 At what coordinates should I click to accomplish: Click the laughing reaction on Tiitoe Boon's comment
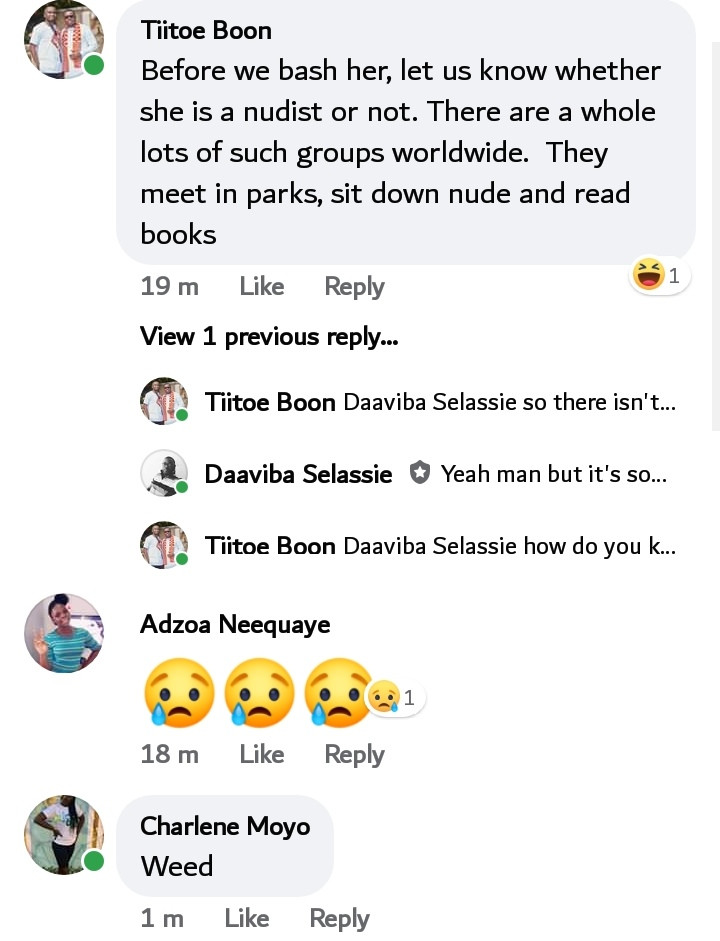pyautogui.click(x=659, y=275)
